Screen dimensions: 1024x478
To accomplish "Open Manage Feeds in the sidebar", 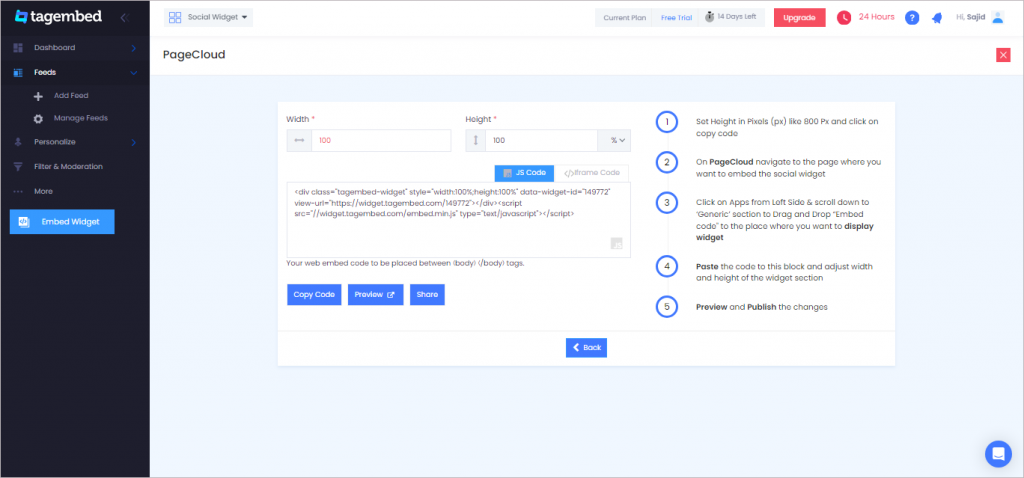I will pyautogui.click(x=81, y=118).
